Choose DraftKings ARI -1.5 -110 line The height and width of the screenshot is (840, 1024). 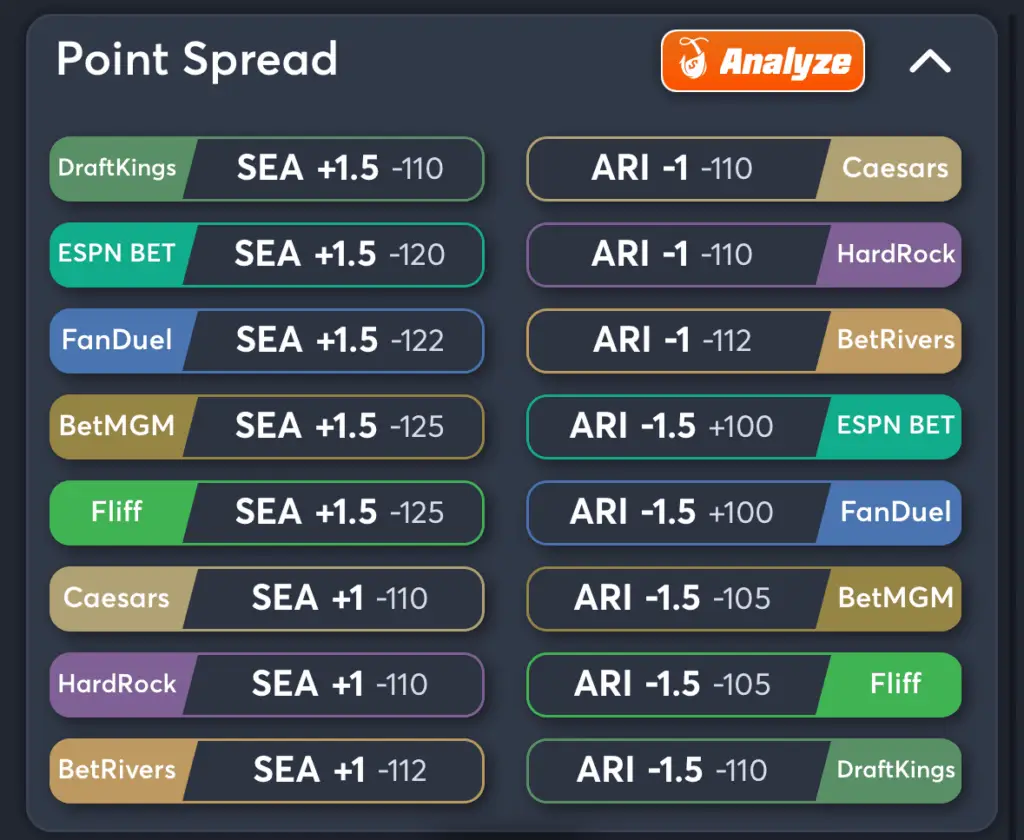click(x=744, y=771)
